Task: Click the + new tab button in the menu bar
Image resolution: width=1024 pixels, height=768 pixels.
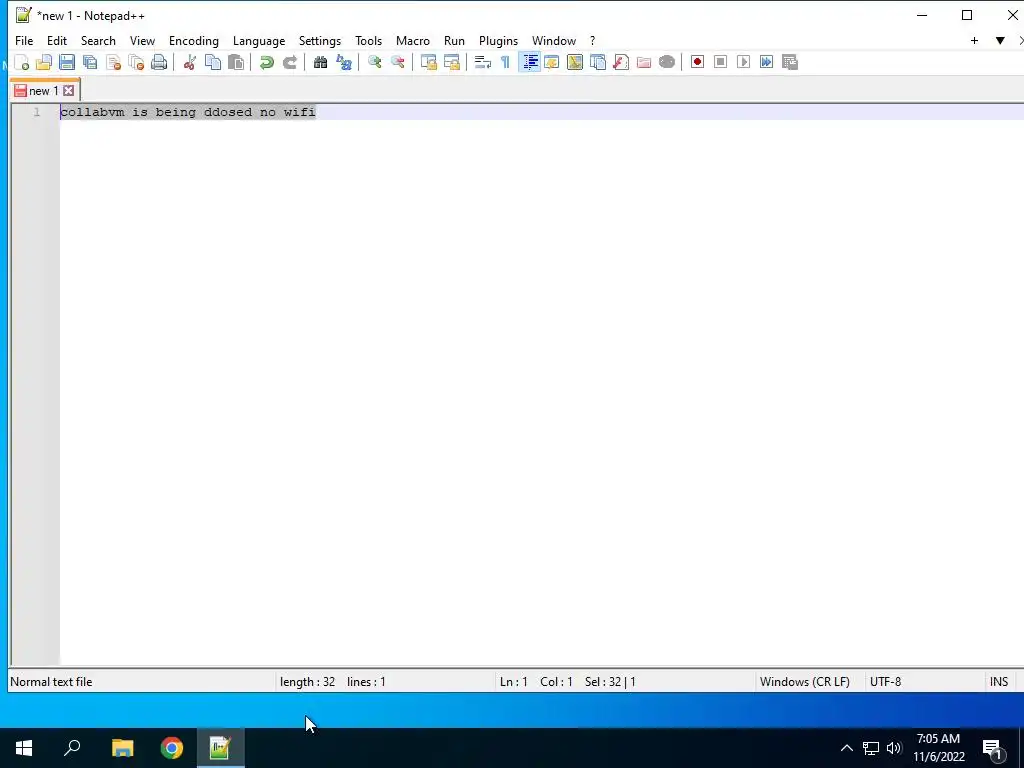Action: [974, 40]
